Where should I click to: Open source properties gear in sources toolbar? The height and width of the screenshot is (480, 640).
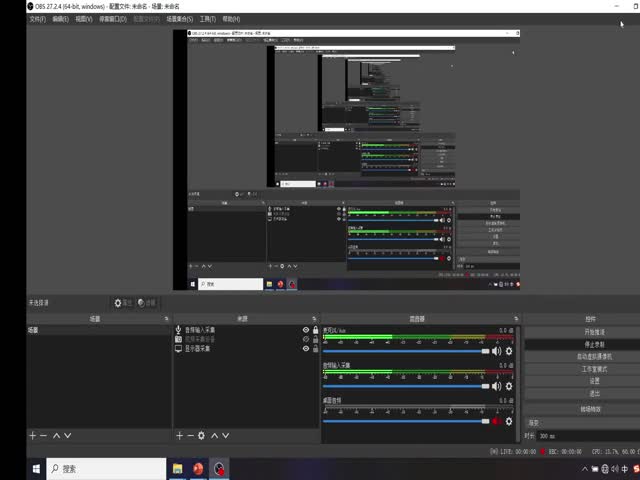[201, 435]
